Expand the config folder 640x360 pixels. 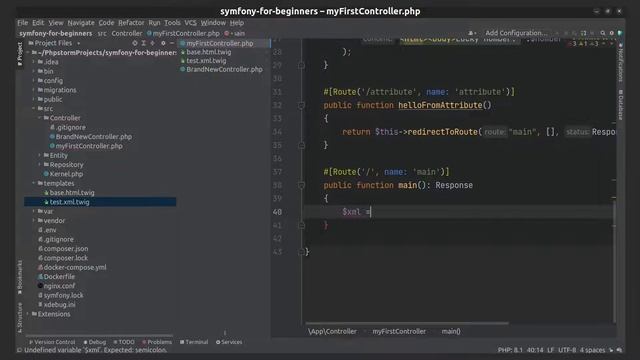pyautogui.click(x=34, y=80)
